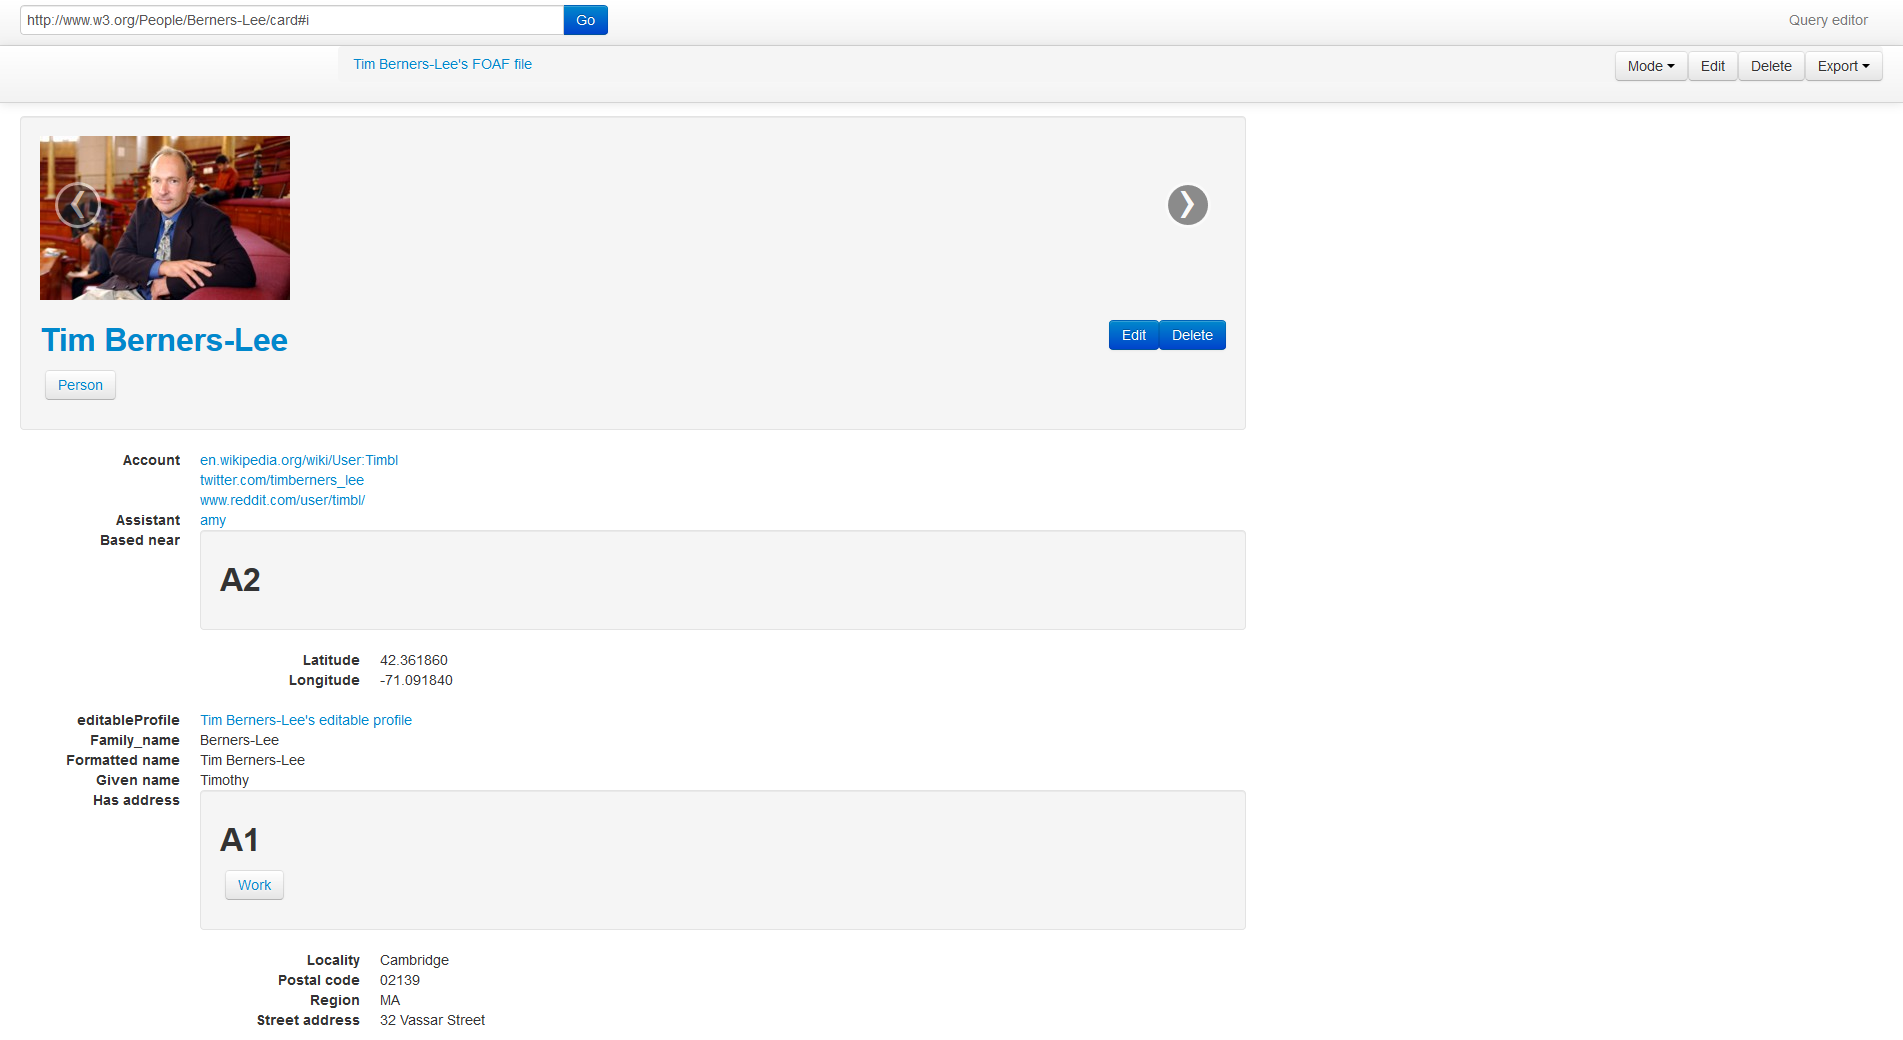This screenshot has height=1040, width=1903.
Task: Open Tim Berners-Lee's FOAF file link
Action: [442, 64]
